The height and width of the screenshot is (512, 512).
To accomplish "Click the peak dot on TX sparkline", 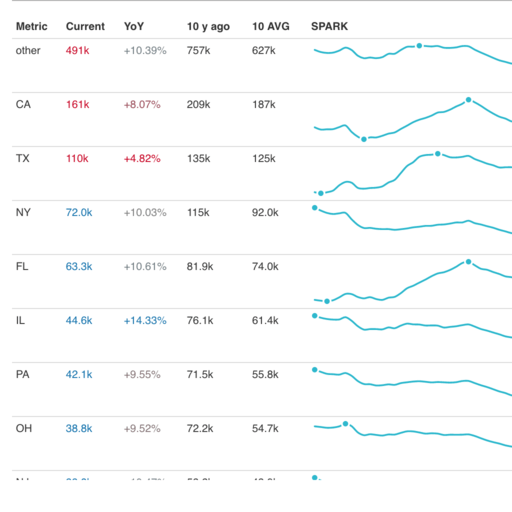I will 438,154.
